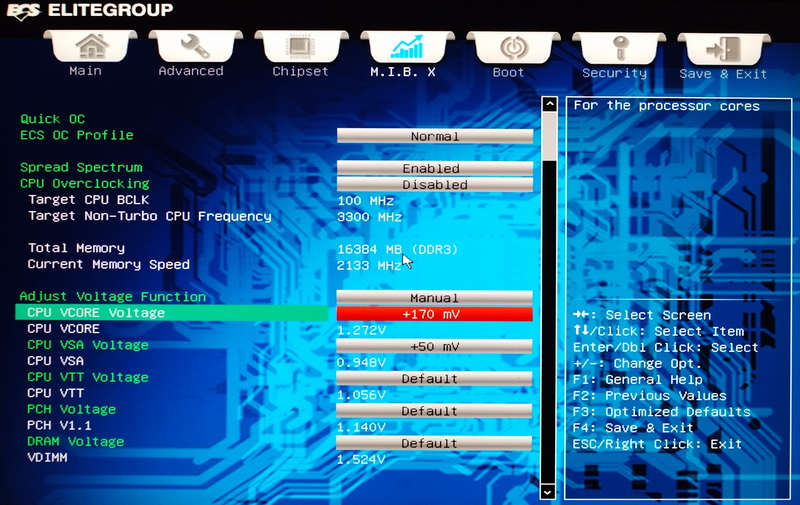Viewport: 800px width, 505px height.
Task: Switch to the Save & Exit label
Action: tap(723, 74)
